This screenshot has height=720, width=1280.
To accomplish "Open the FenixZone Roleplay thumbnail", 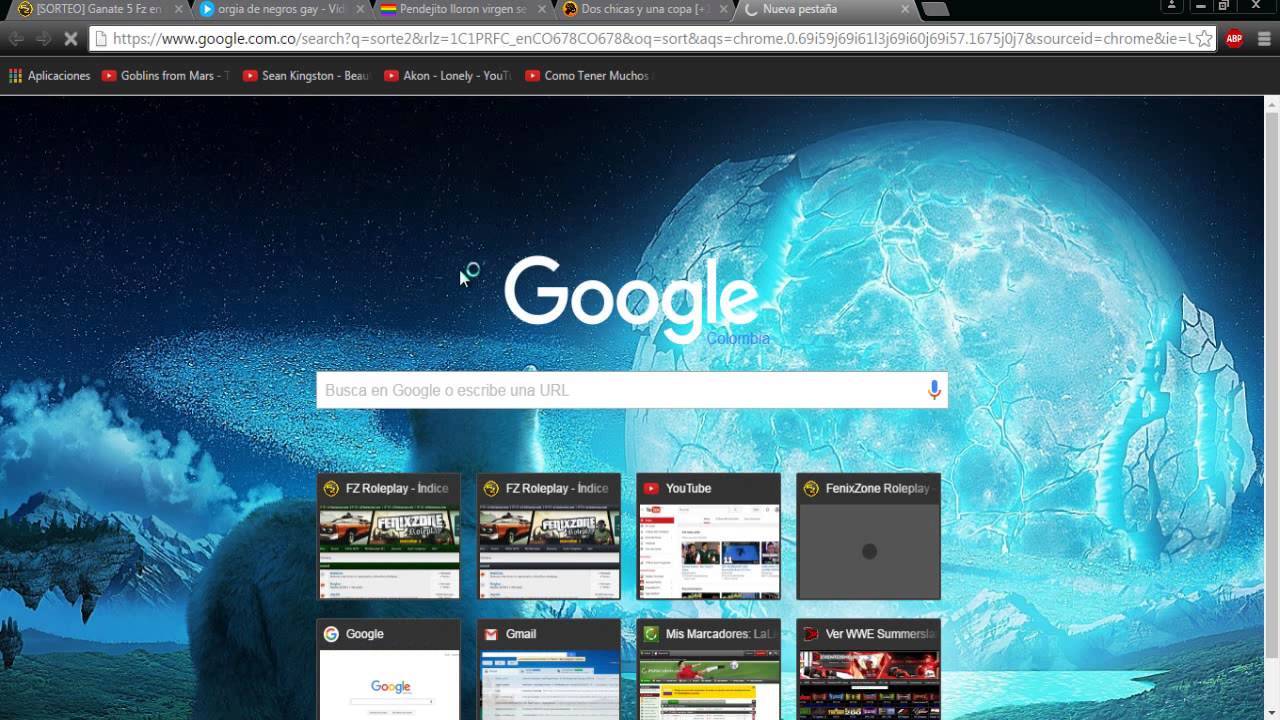I will [869, 537].
